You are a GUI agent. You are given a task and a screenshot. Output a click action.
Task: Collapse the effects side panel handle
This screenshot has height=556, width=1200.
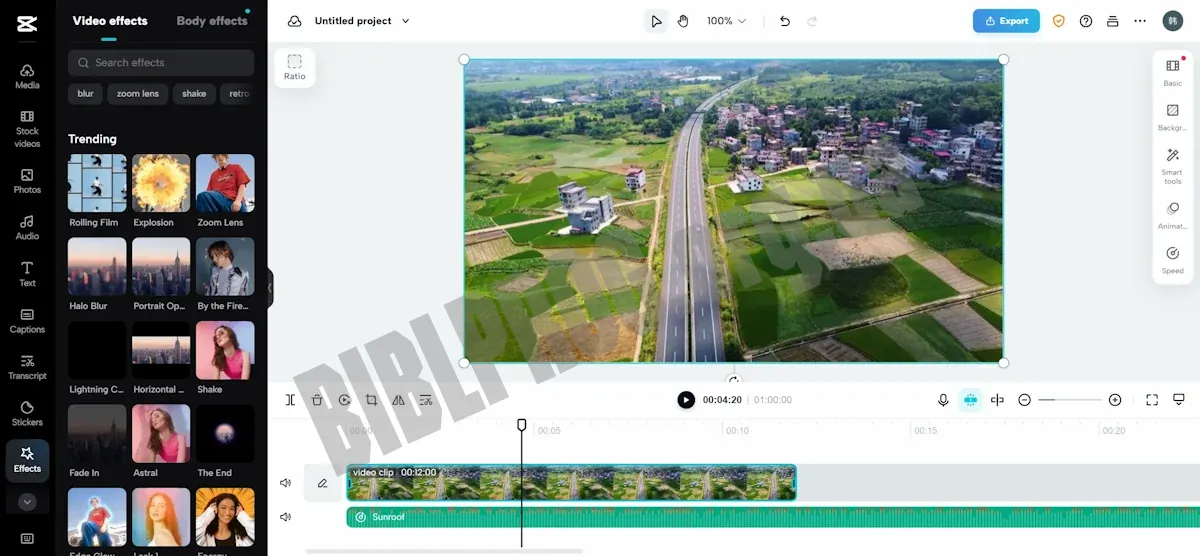pyautogui.click(x=270, y=288)
